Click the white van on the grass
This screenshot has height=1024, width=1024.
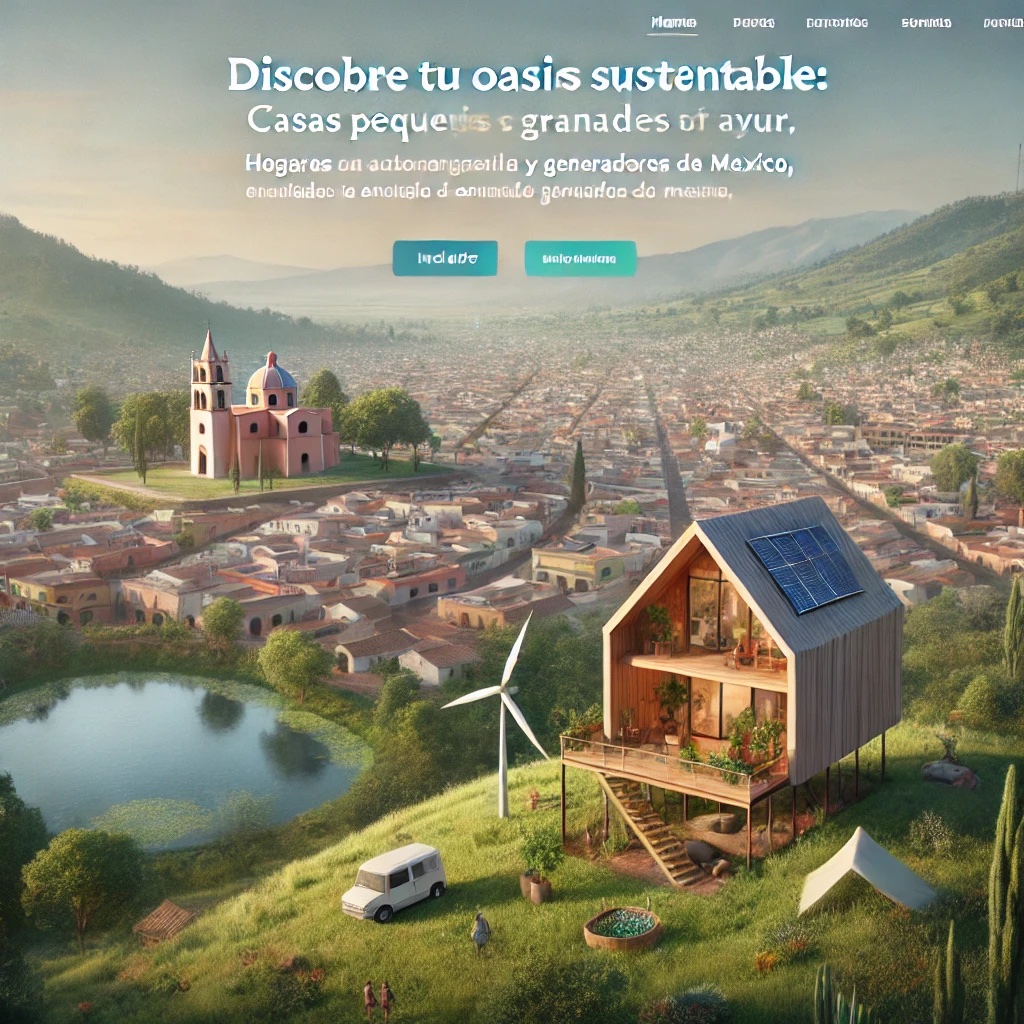tap(394, 881)
